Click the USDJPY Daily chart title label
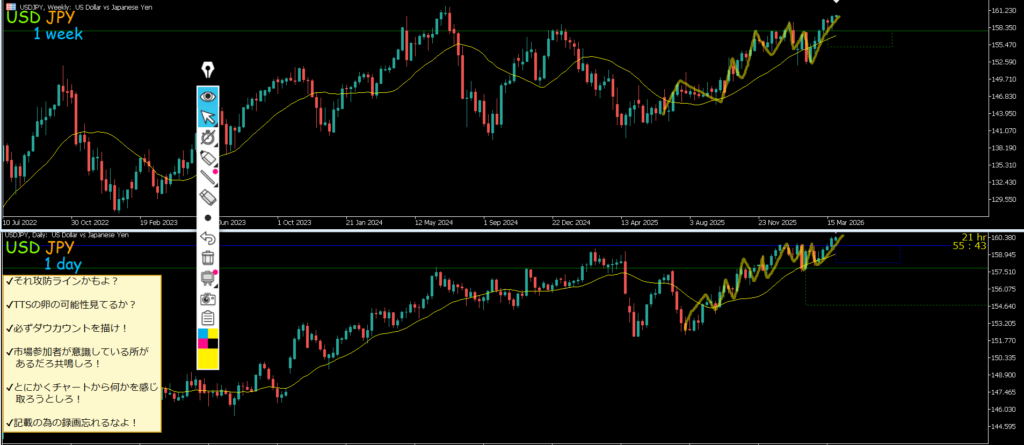The width and height of the screenshot is (1024, 445). pos(66,235)
